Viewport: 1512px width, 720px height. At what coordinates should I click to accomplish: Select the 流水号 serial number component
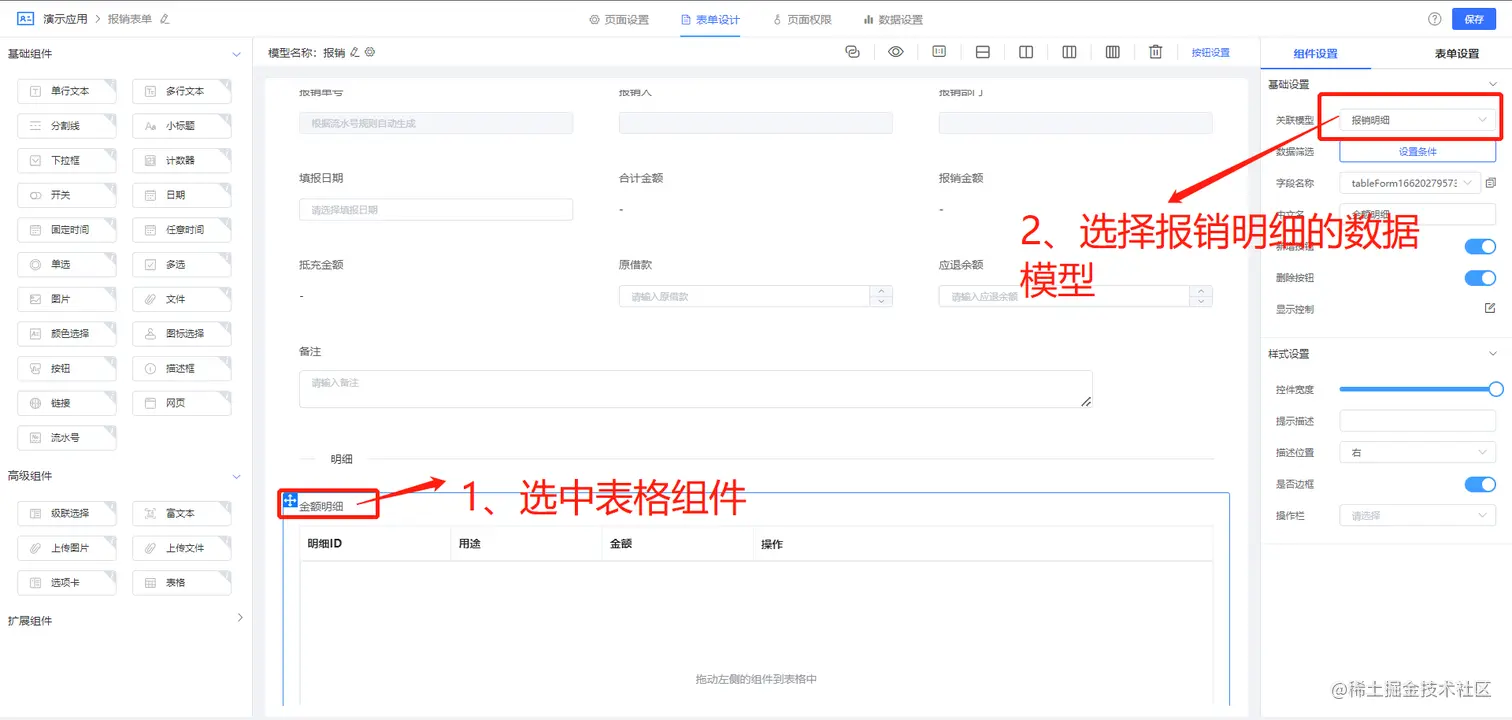coord(67,438)
